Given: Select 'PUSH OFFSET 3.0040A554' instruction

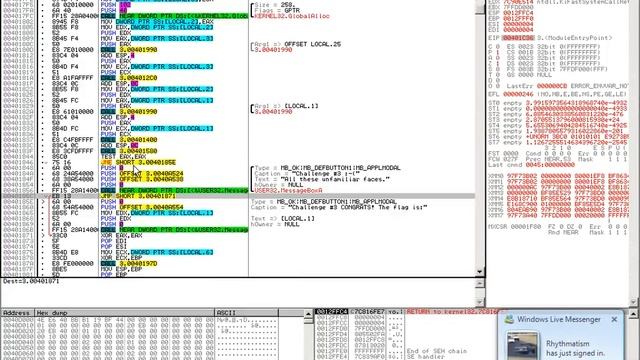Looking at the screenshot, I should 142,207.
